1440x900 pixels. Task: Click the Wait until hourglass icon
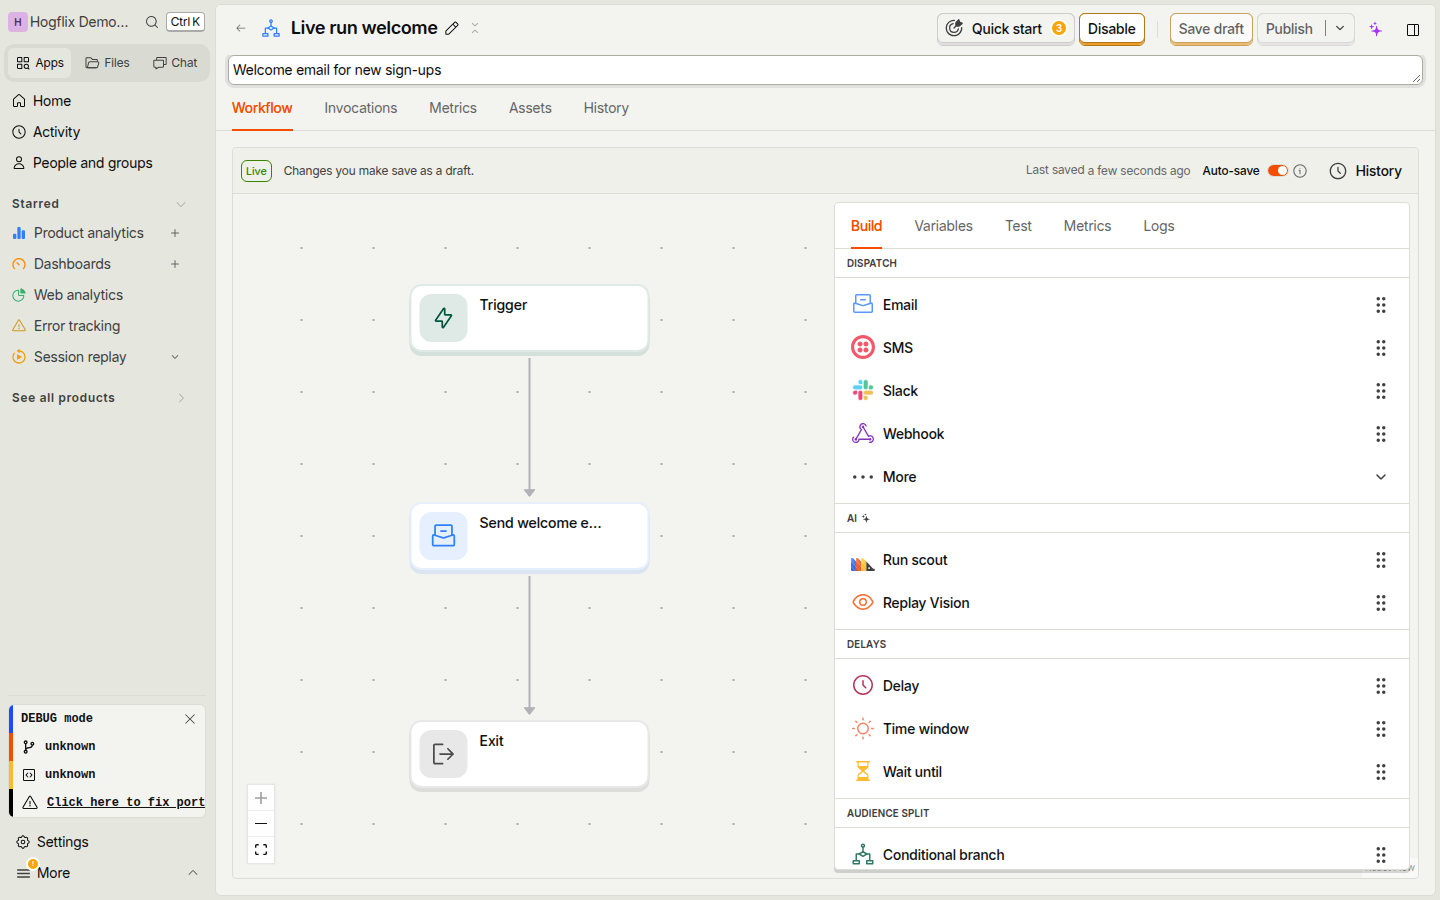click(863, 772)
